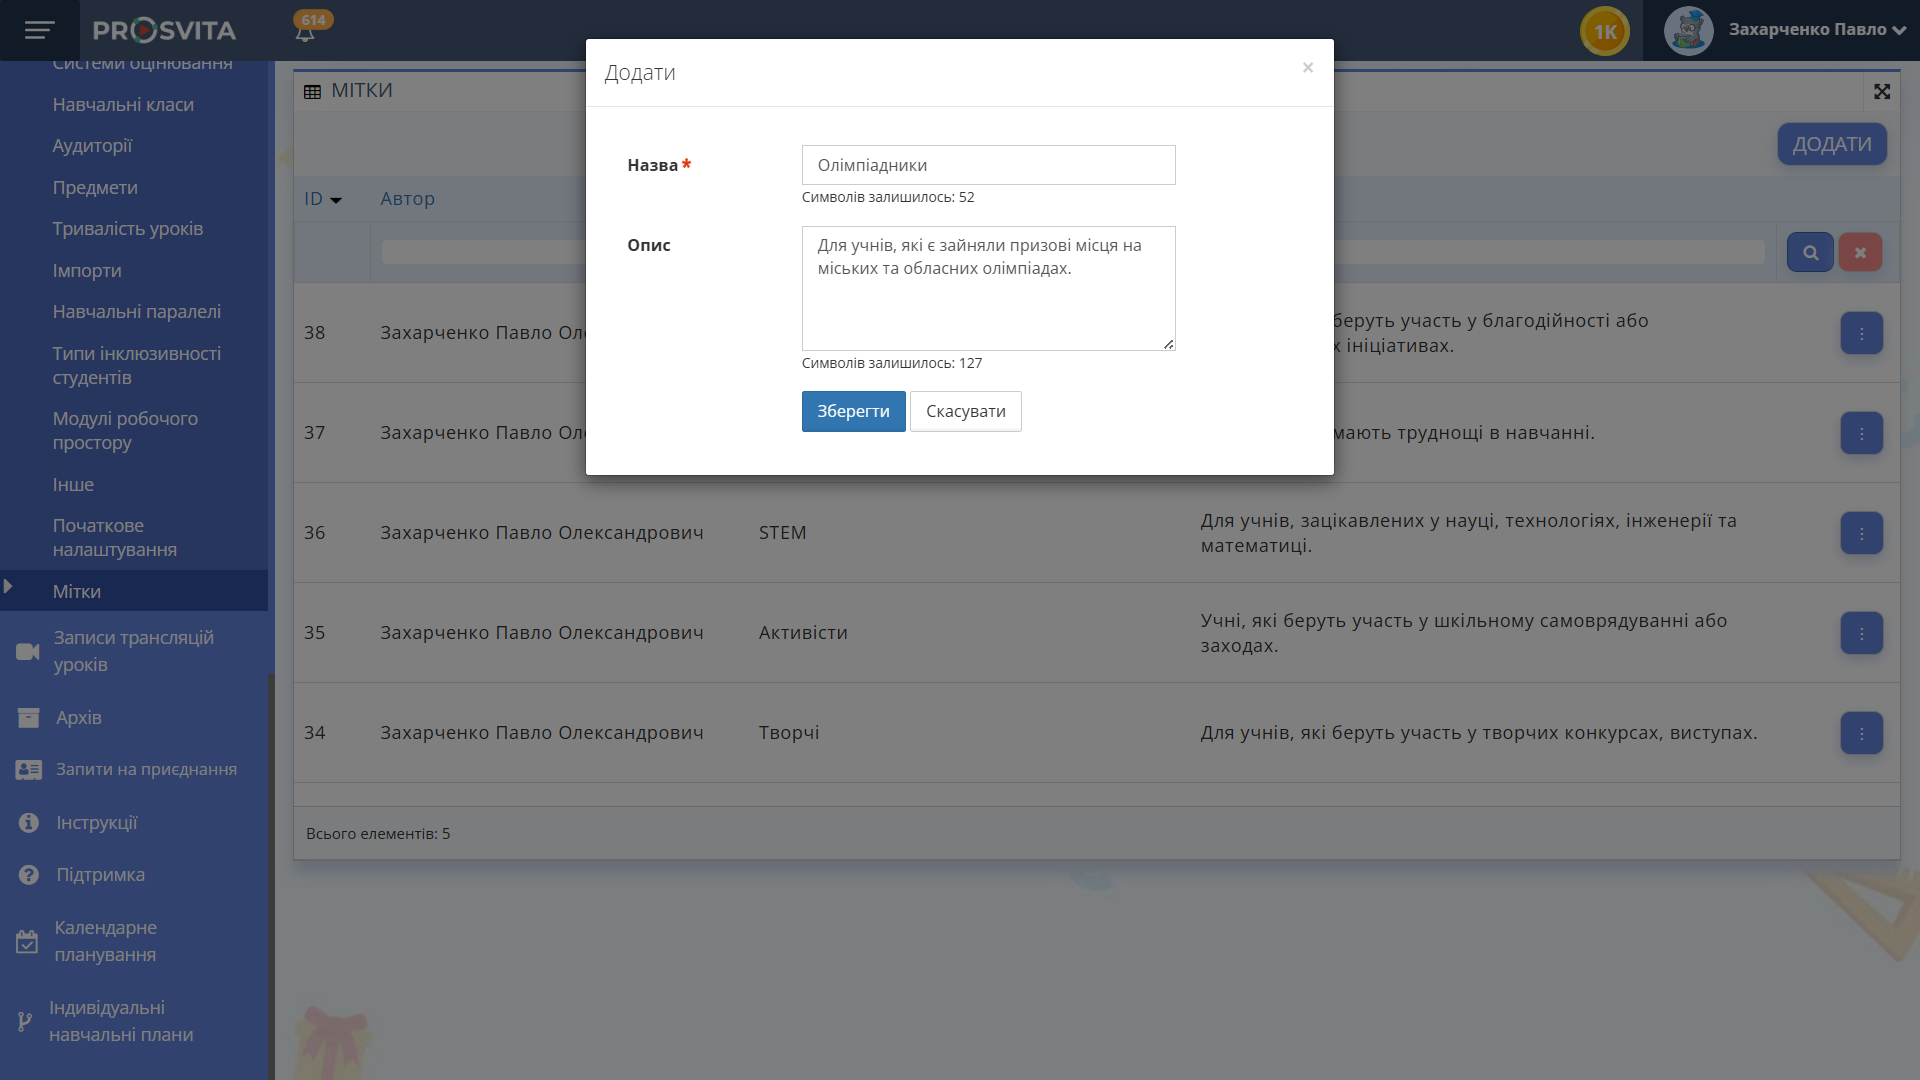Viewport: 1920px width, 1080px height.
Task: Expand the Мітки sidebar arrow
Action: [8, 587]
